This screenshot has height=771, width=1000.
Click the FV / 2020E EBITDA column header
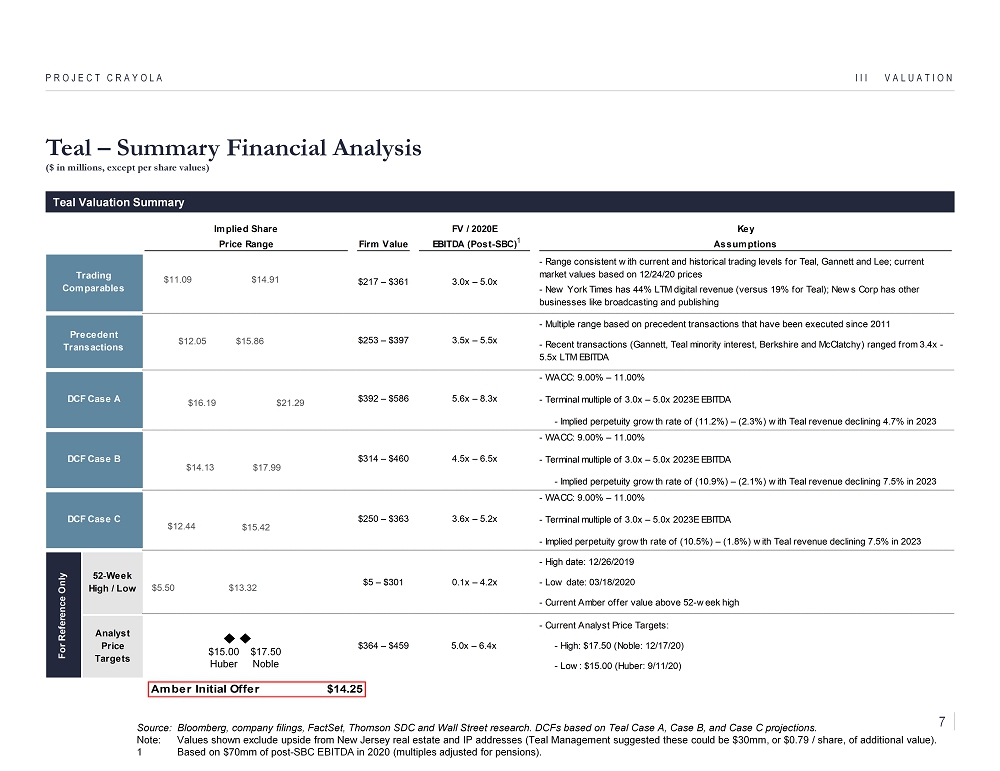[x=474, y=236]
